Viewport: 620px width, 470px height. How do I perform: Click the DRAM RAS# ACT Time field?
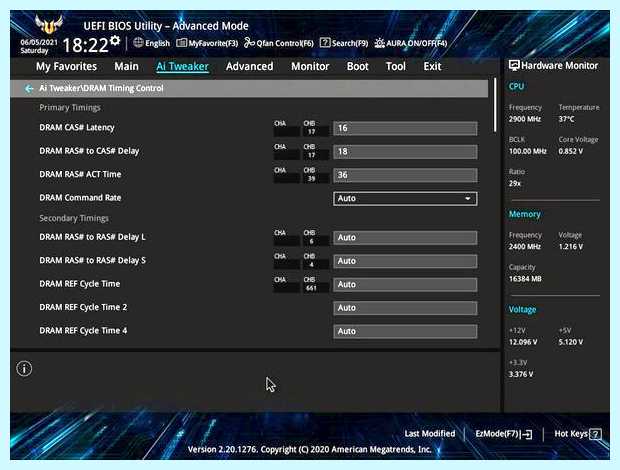point(405,175)
